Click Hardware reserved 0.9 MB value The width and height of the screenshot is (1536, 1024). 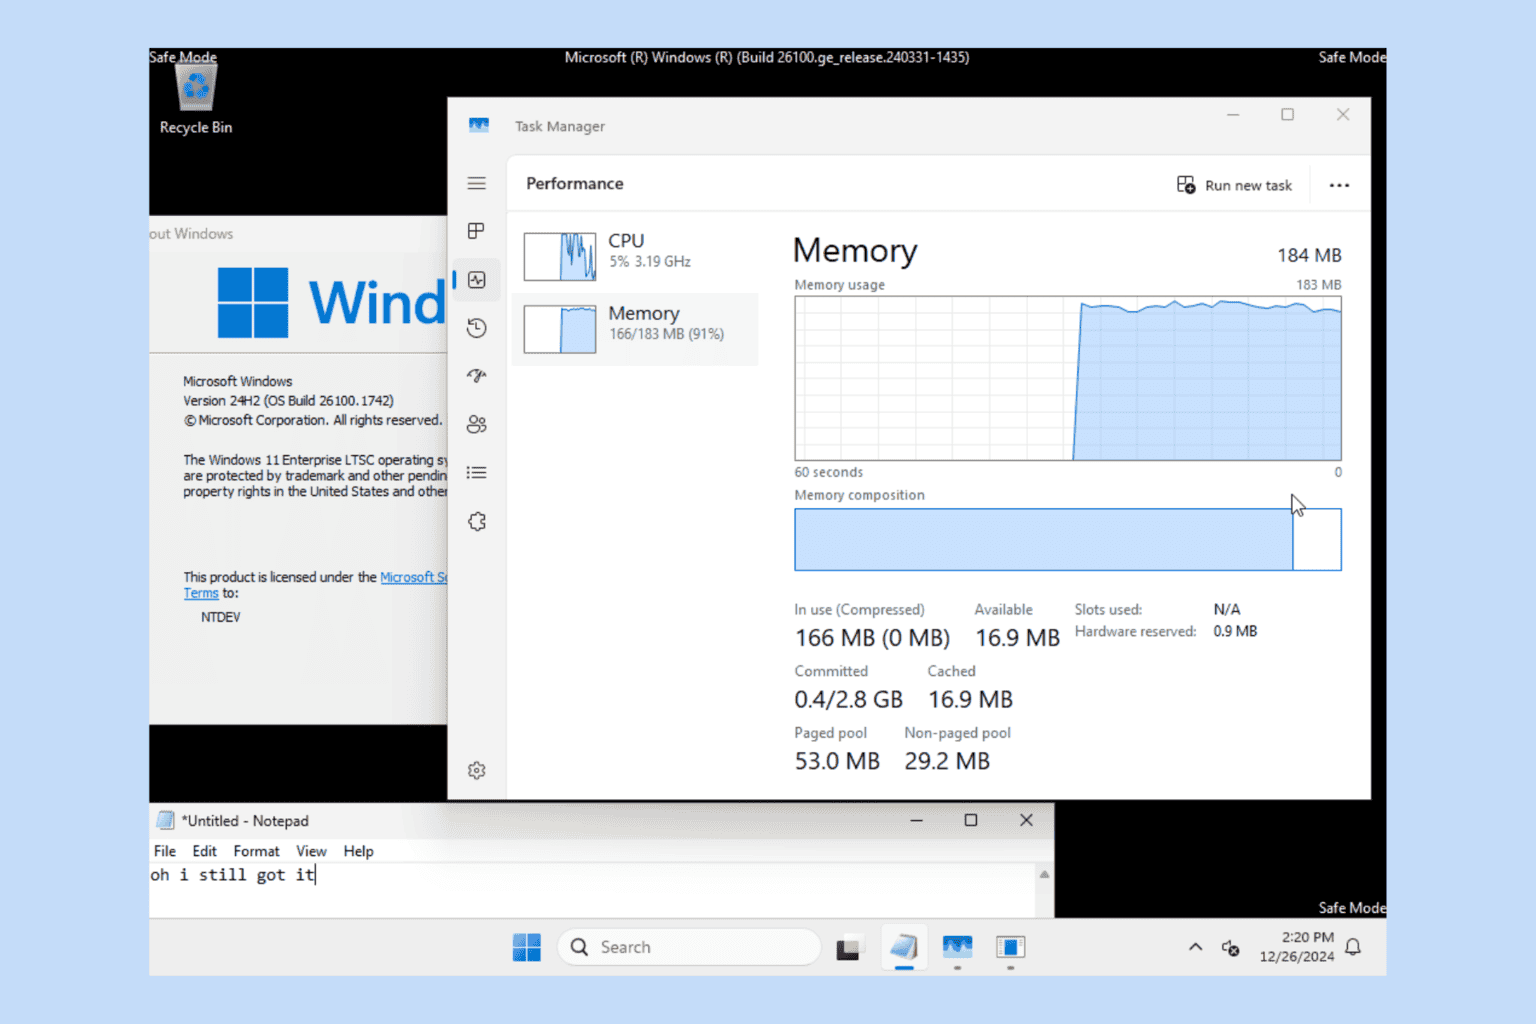tap(1235, 632)
